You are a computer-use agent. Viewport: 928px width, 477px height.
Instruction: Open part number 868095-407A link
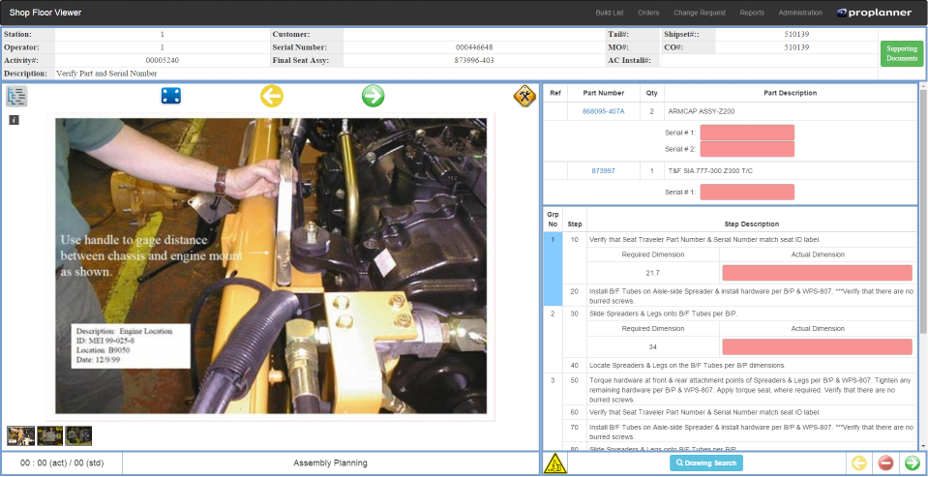pyautogui.click(x=603, y=111)
